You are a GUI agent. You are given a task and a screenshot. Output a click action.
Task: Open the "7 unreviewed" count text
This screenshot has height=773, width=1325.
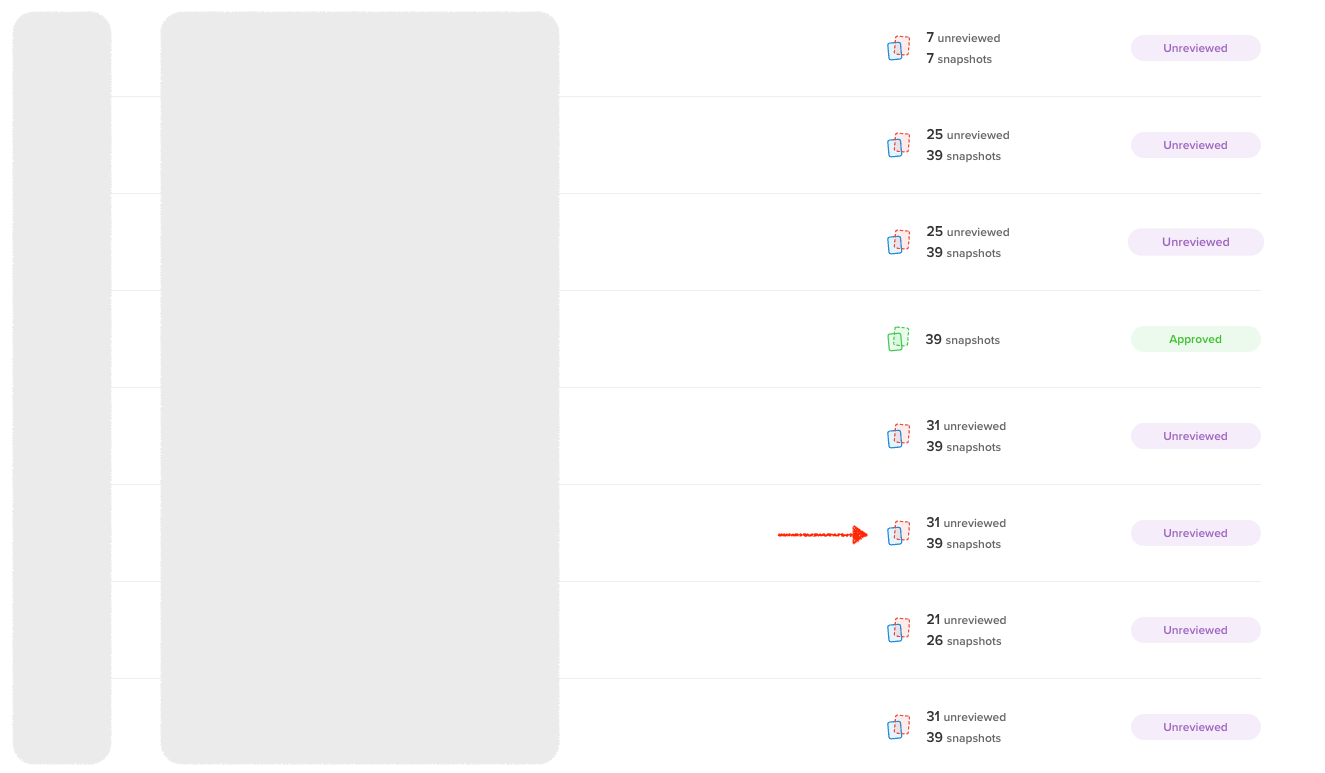click(963, 38)
